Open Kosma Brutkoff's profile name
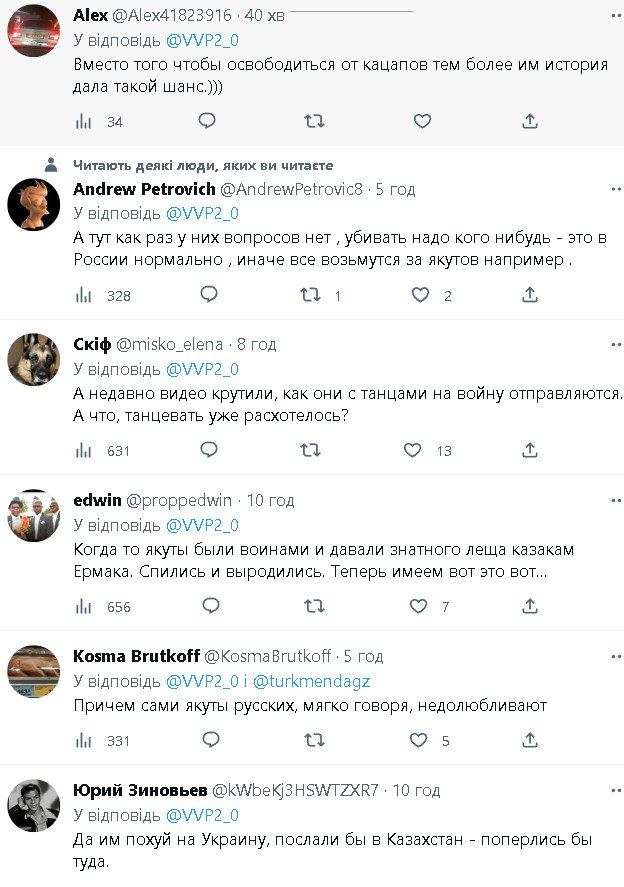This screenshot has width=624, height=887. point(136,656)
